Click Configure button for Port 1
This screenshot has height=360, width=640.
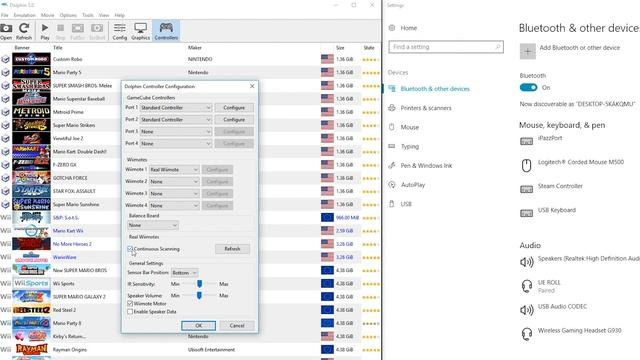234,107
